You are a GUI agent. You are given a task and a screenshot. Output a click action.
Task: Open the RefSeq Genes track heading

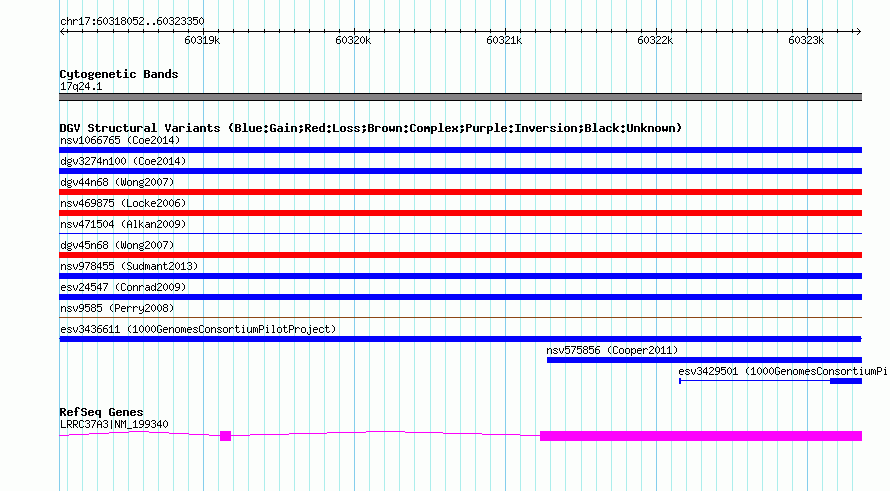[101, 412]
